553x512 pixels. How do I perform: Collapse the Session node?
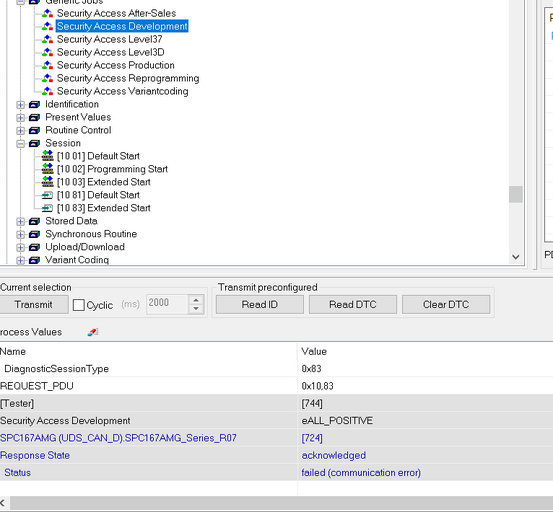tap(20, 144)
